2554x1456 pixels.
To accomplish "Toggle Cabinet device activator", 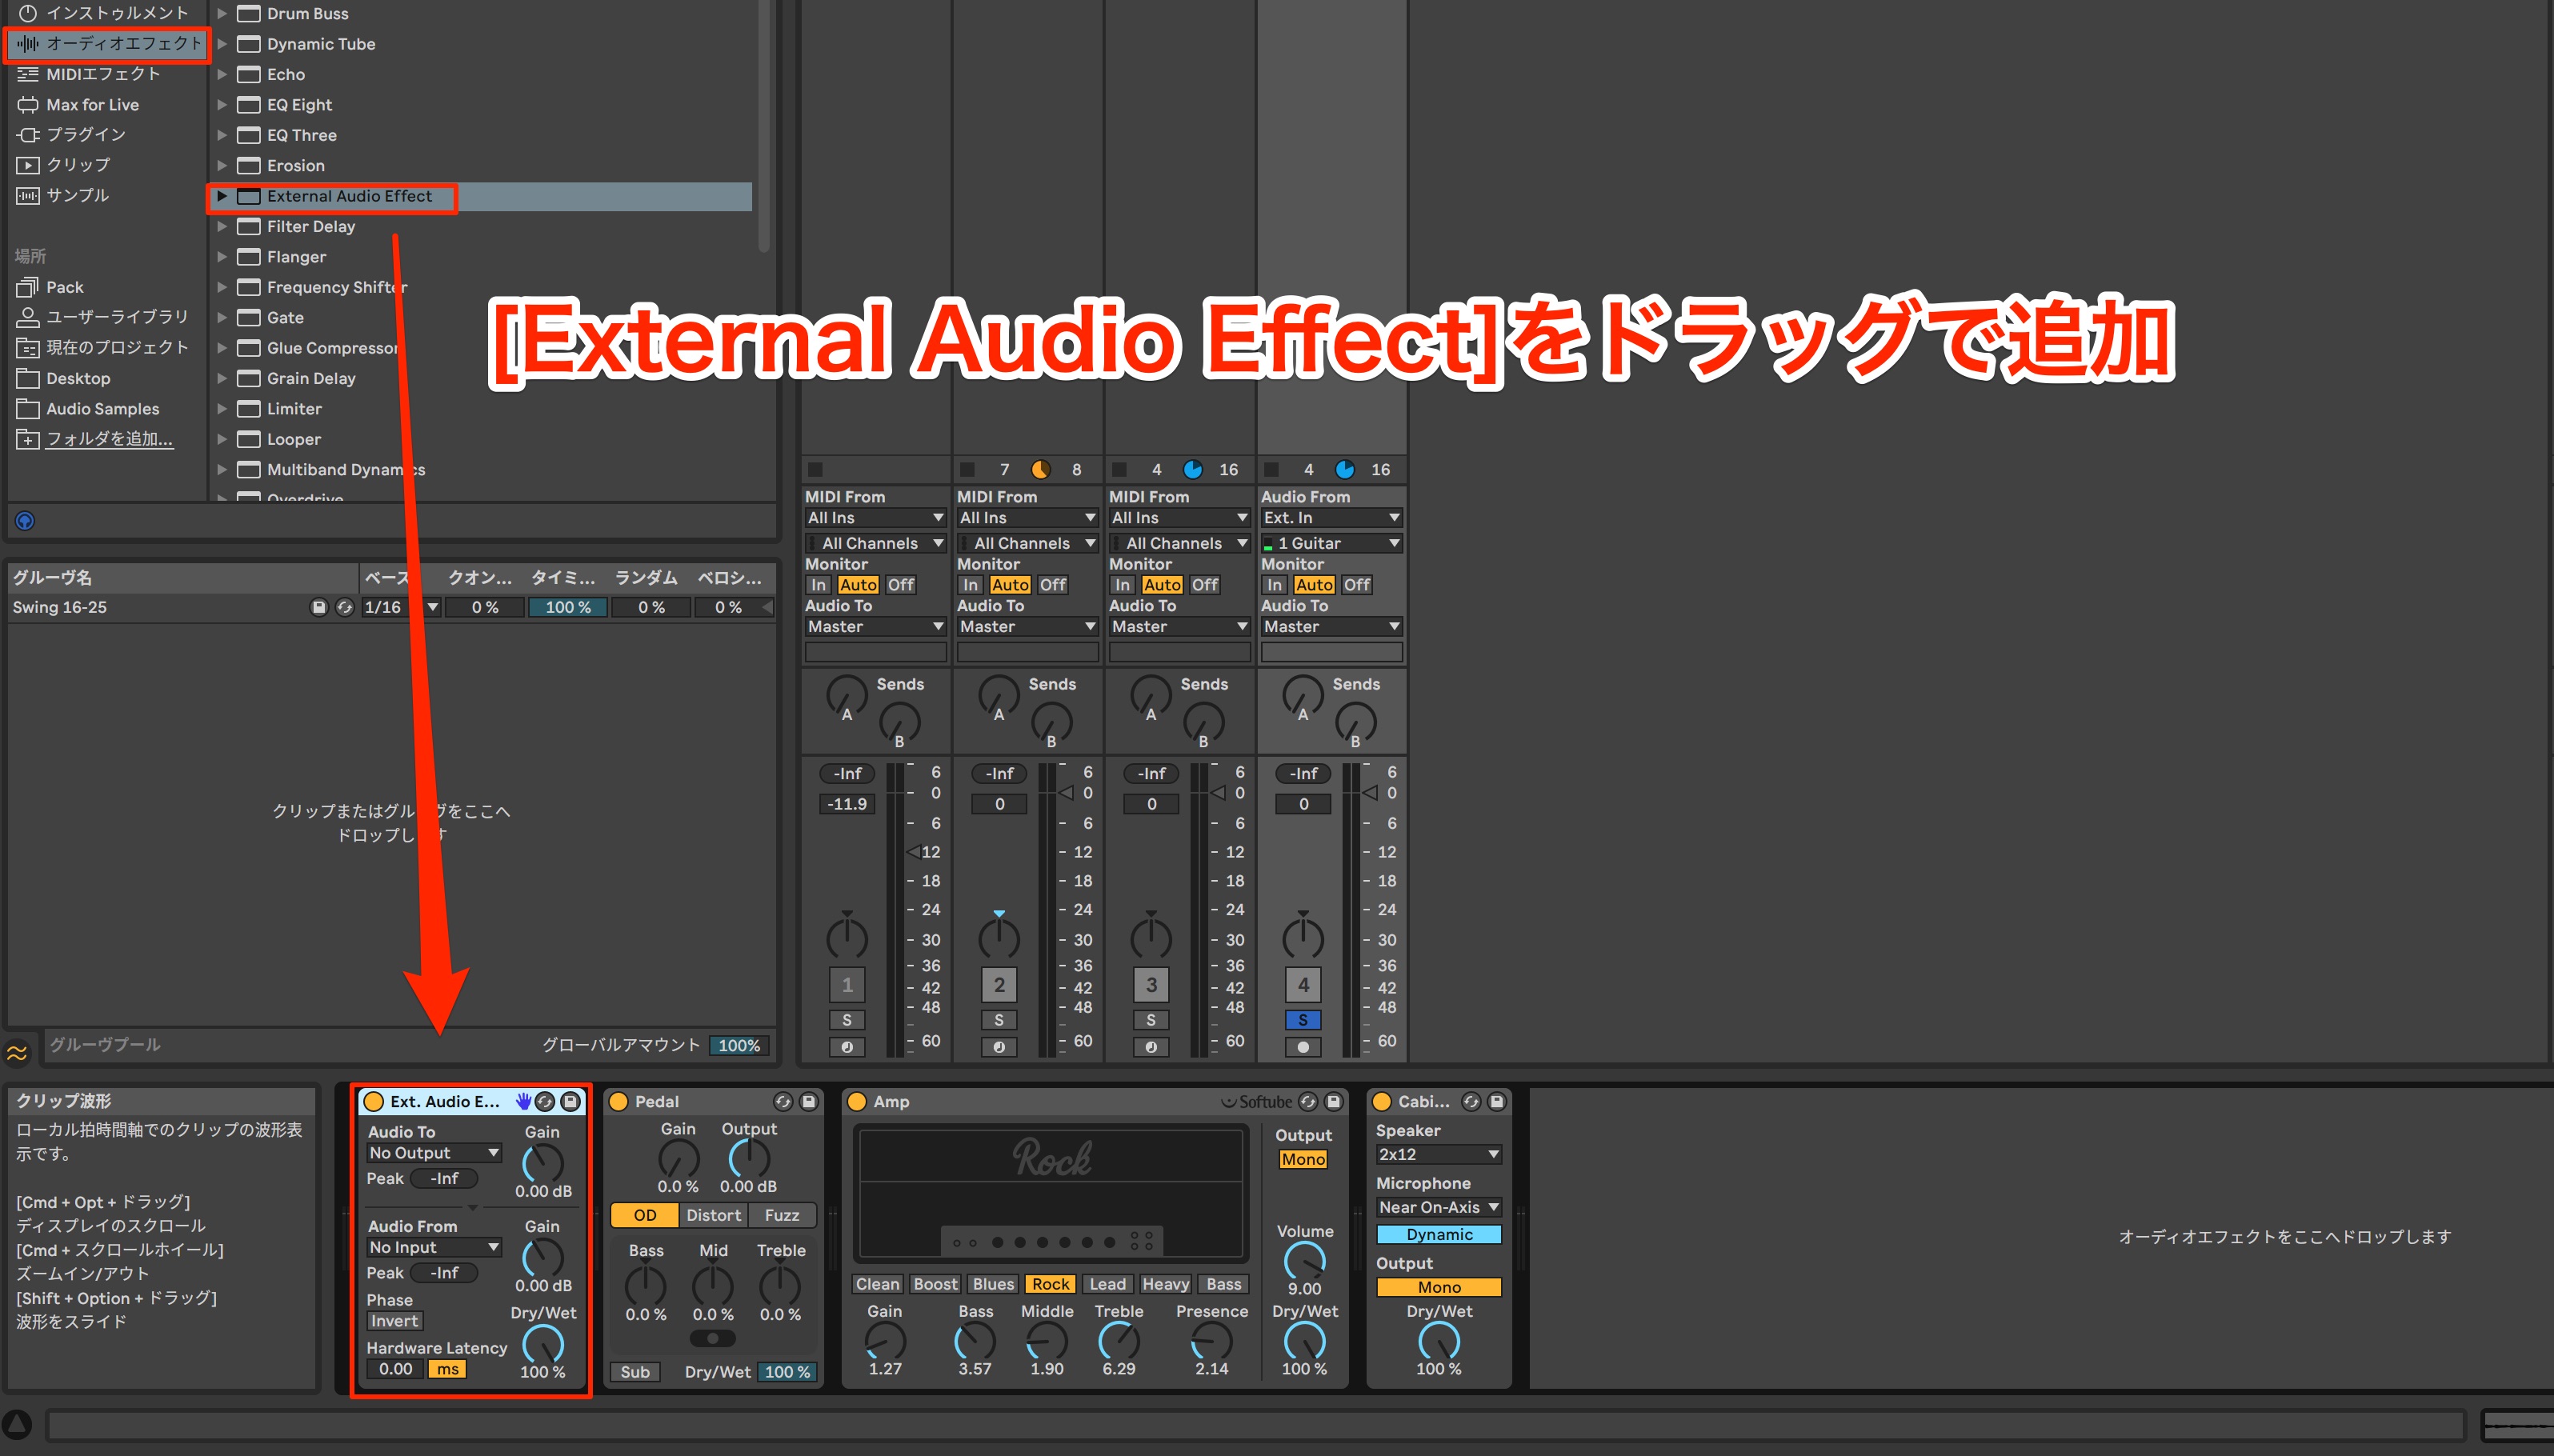I will (x=1382, y=1101).
